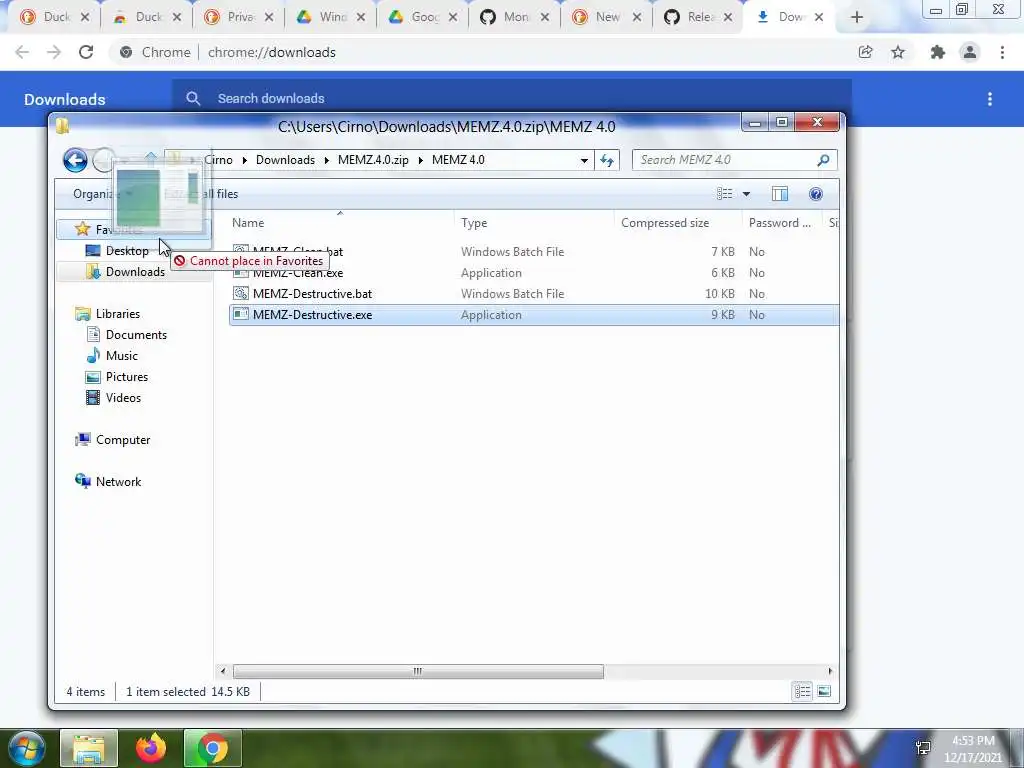Screen dimensions: 1024x768
Task: Click the Chrome taskbar icon
Action: (213, 748)
